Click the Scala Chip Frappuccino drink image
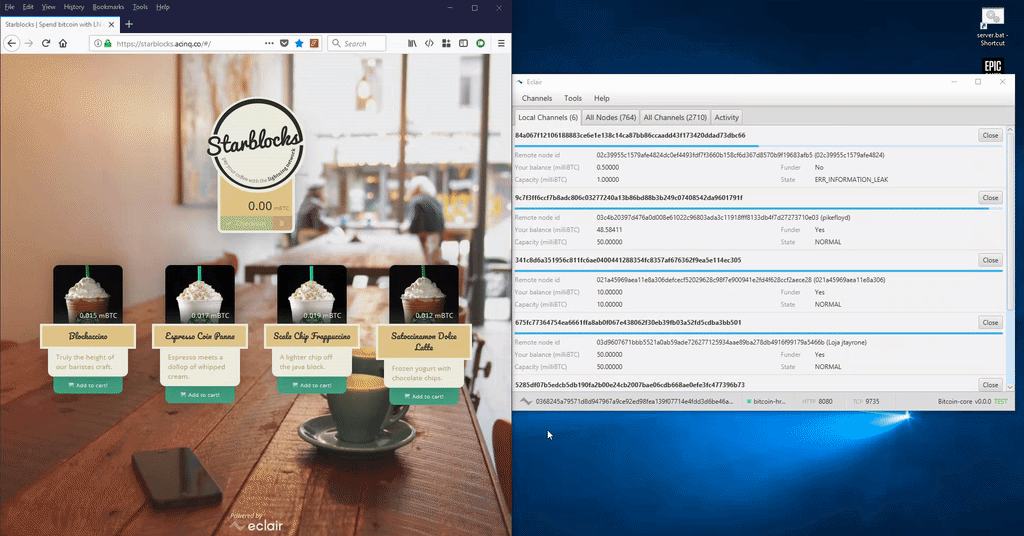 312,294
